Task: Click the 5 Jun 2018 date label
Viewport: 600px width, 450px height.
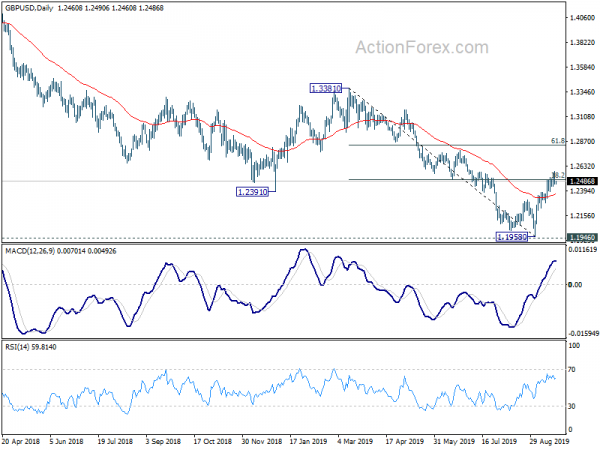Action: pos(67,442)
